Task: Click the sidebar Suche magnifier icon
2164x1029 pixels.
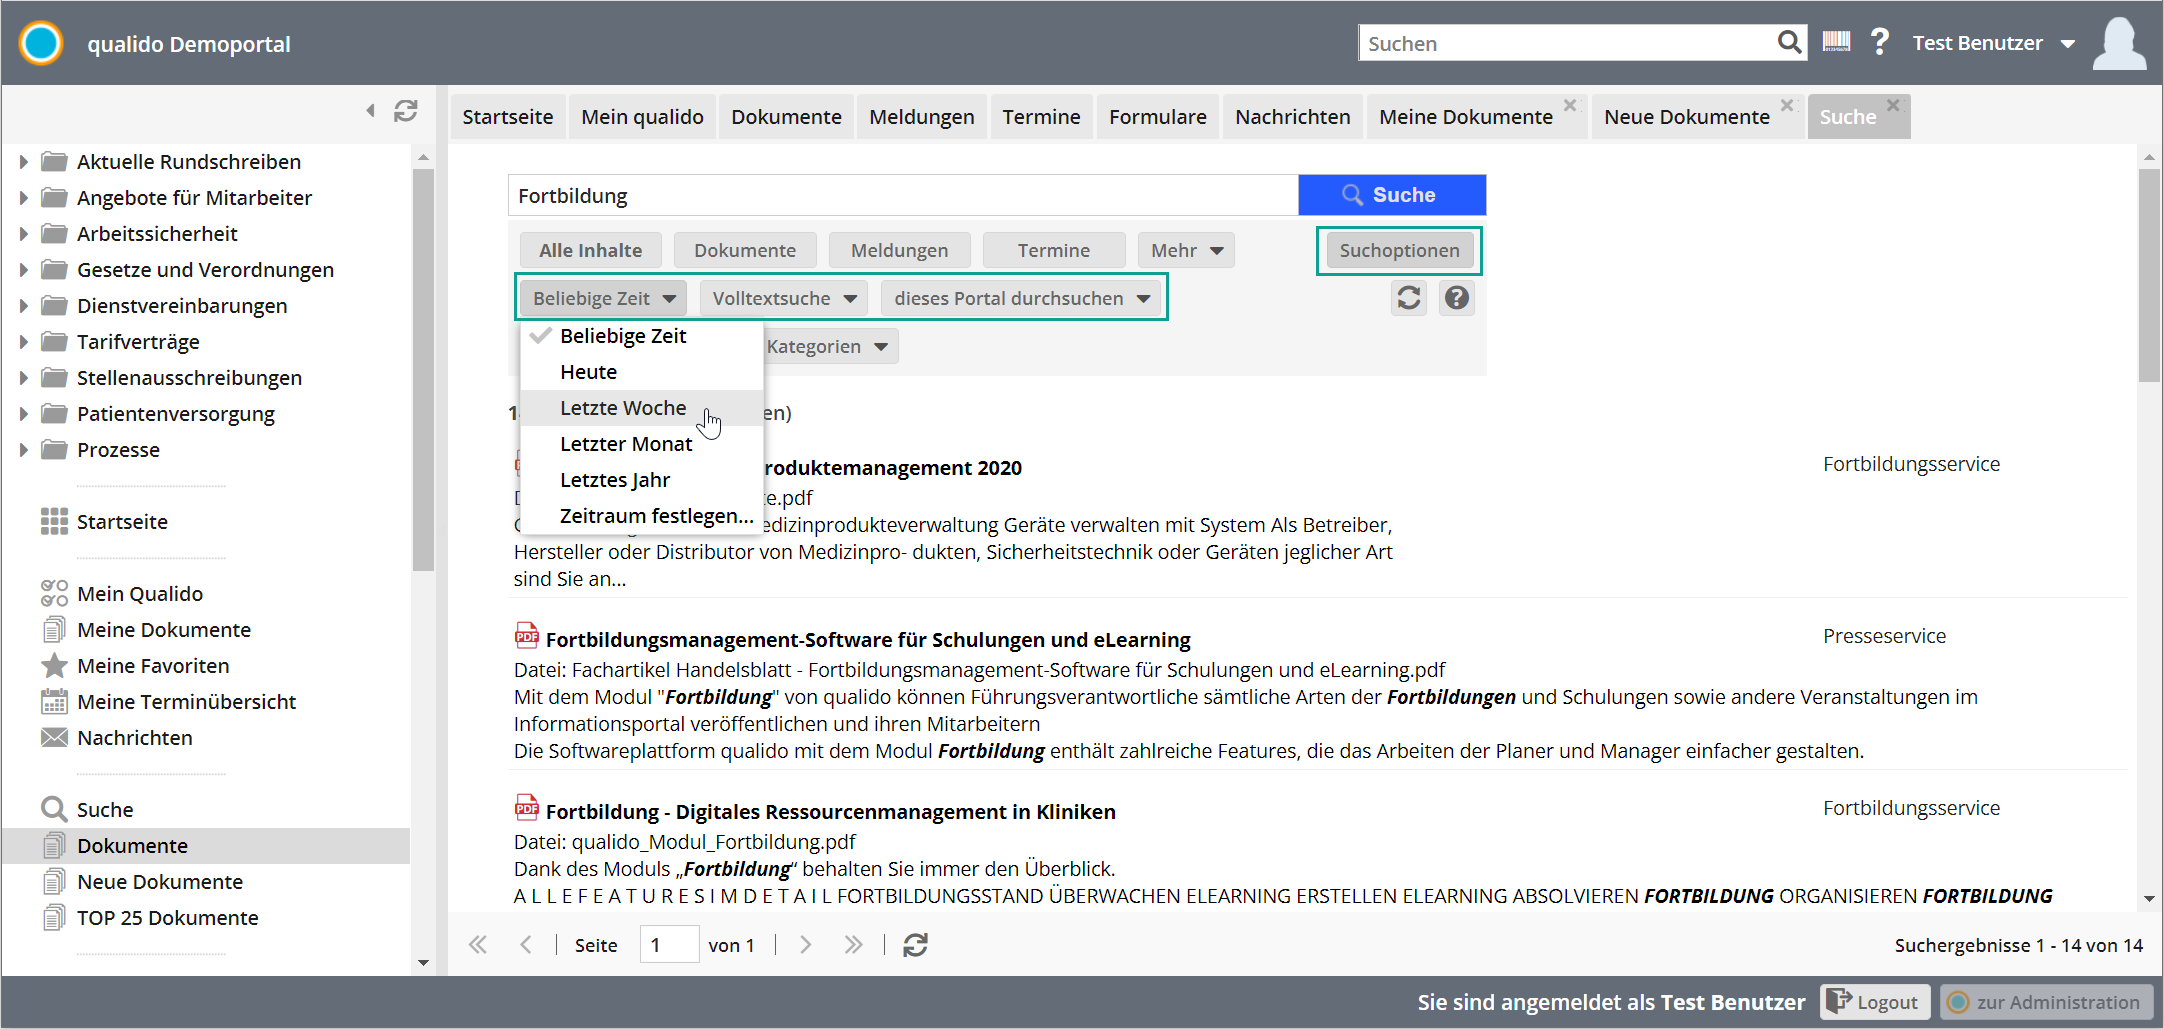Action: pos(54,810)
